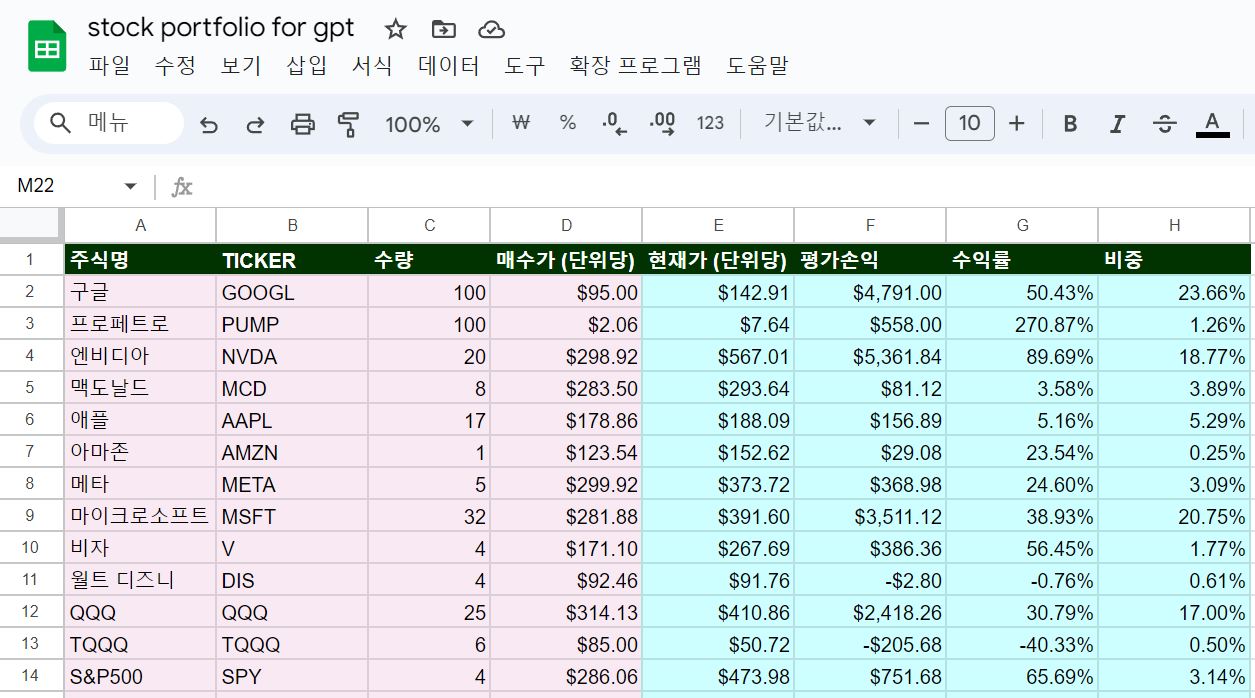Click the document title stock portfolio for gpt

pyautogui.click(x=221, y=27)
